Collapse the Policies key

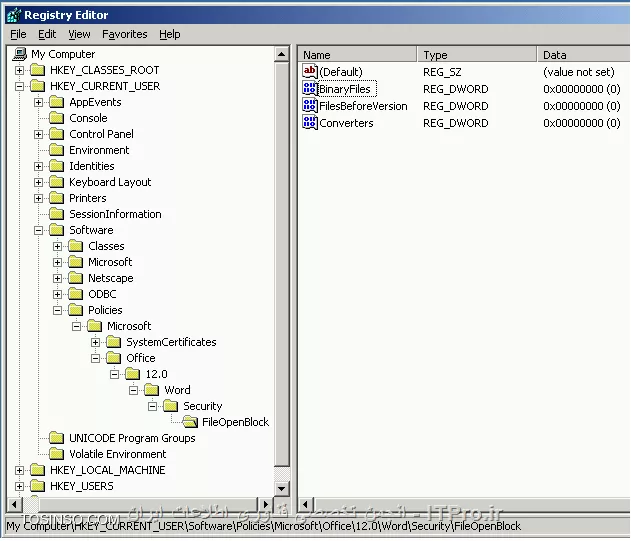(57, 310)
